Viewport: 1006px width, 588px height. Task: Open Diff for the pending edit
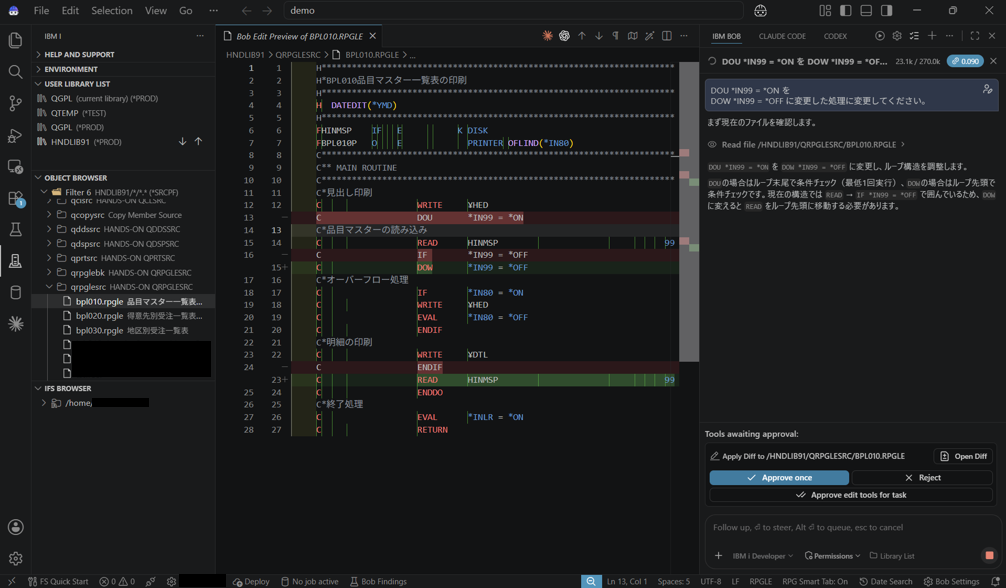[964, 456]
